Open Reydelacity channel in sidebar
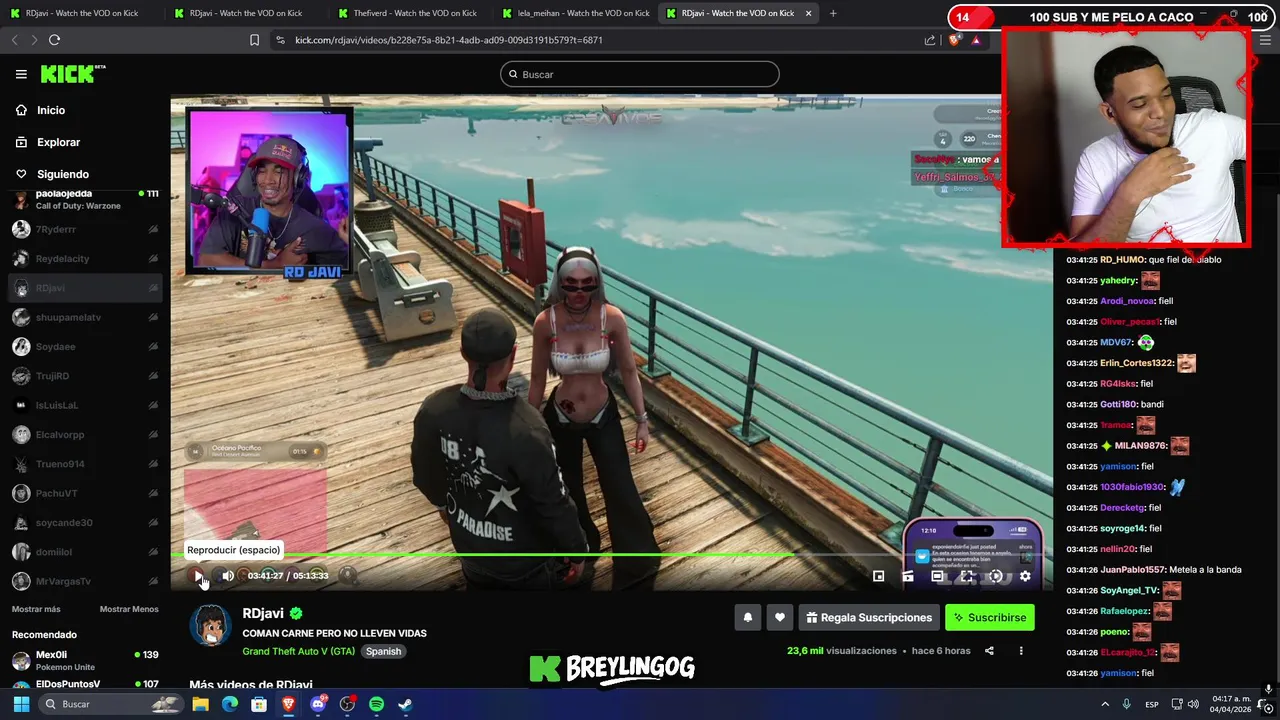The height and width of the screenshot is (720, 1280). (85, 258)
